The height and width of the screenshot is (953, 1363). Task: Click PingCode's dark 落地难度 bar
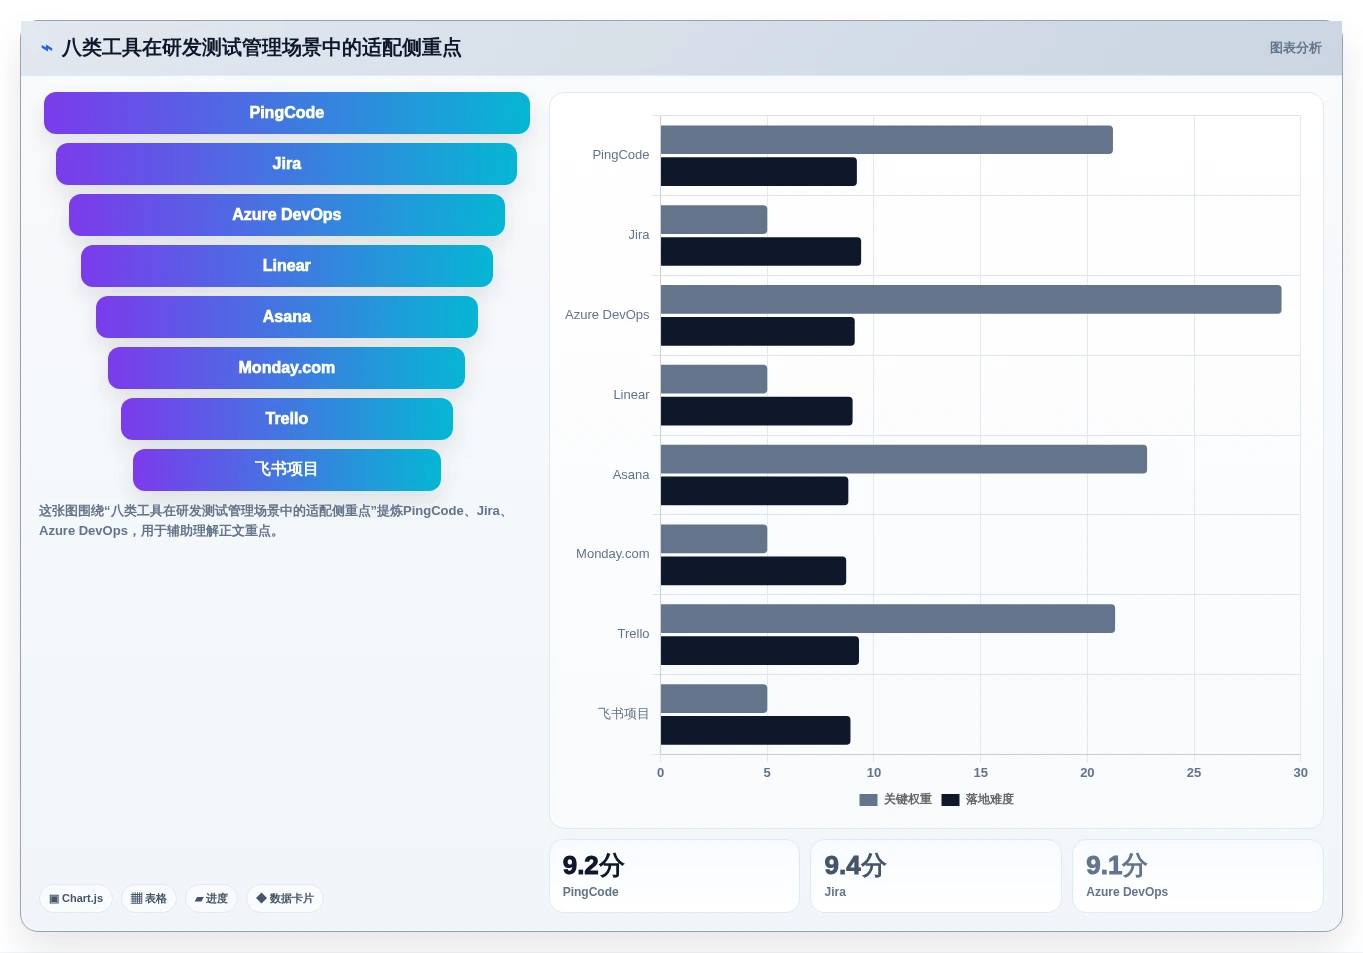tap(759, 172)
